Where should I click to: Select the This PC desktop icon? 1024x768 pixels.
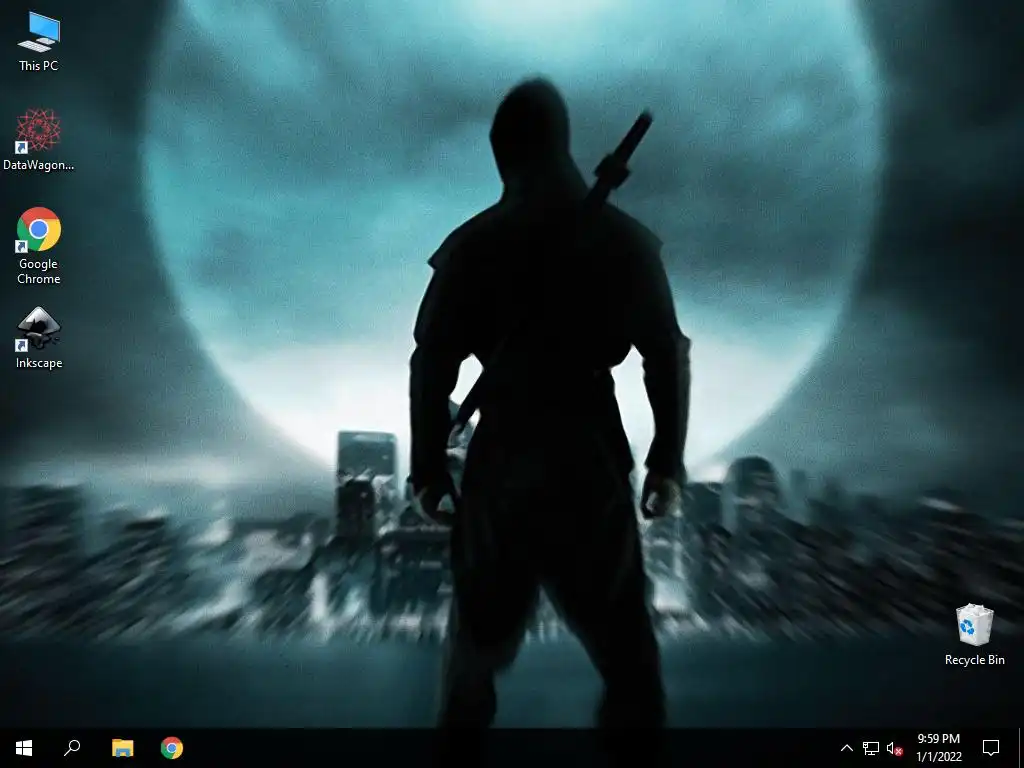(x=39, y=41)
